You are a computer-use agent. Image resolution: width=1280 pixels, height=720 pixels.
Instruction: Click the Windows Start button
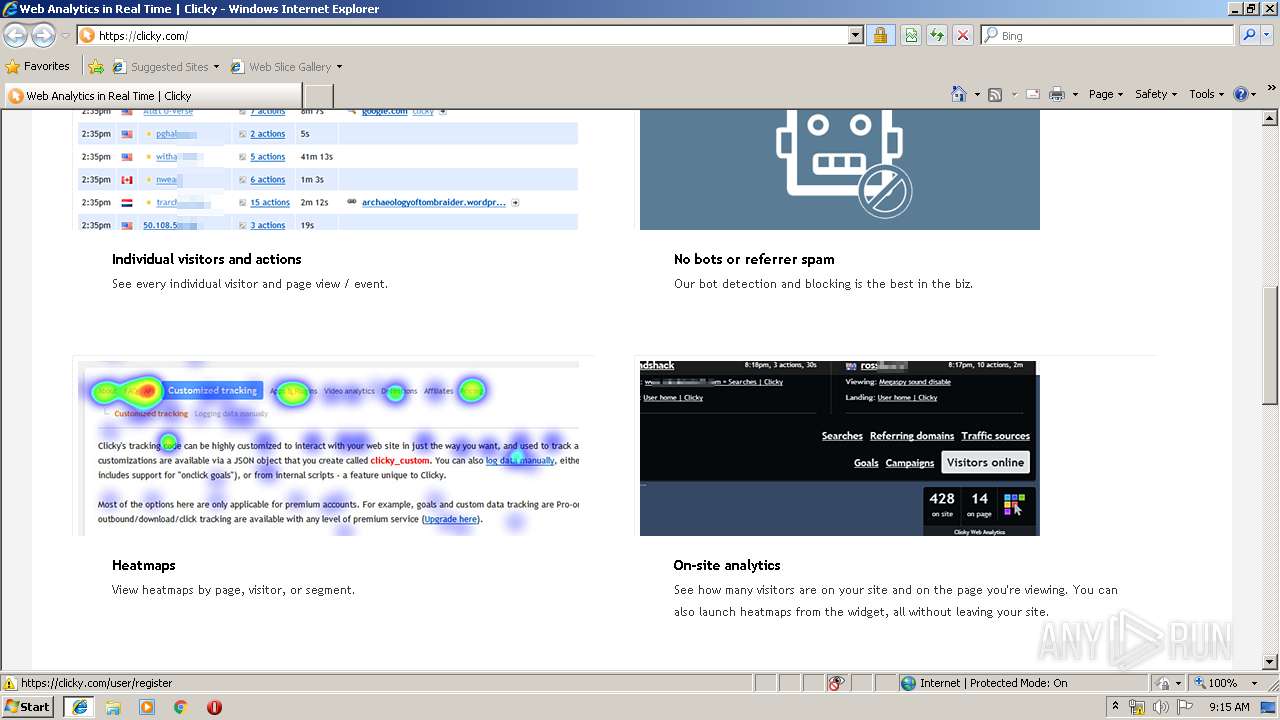28,706
